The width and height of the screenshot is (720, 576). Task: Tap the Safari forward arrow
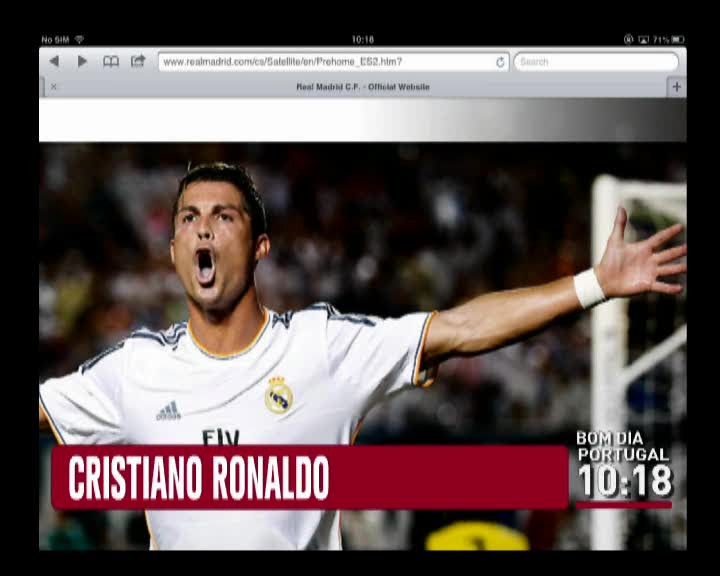click(x=82, y=61)
